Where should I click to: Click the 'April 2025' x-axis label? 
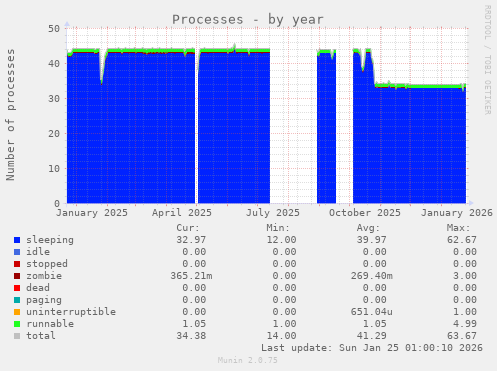[182, 213]
